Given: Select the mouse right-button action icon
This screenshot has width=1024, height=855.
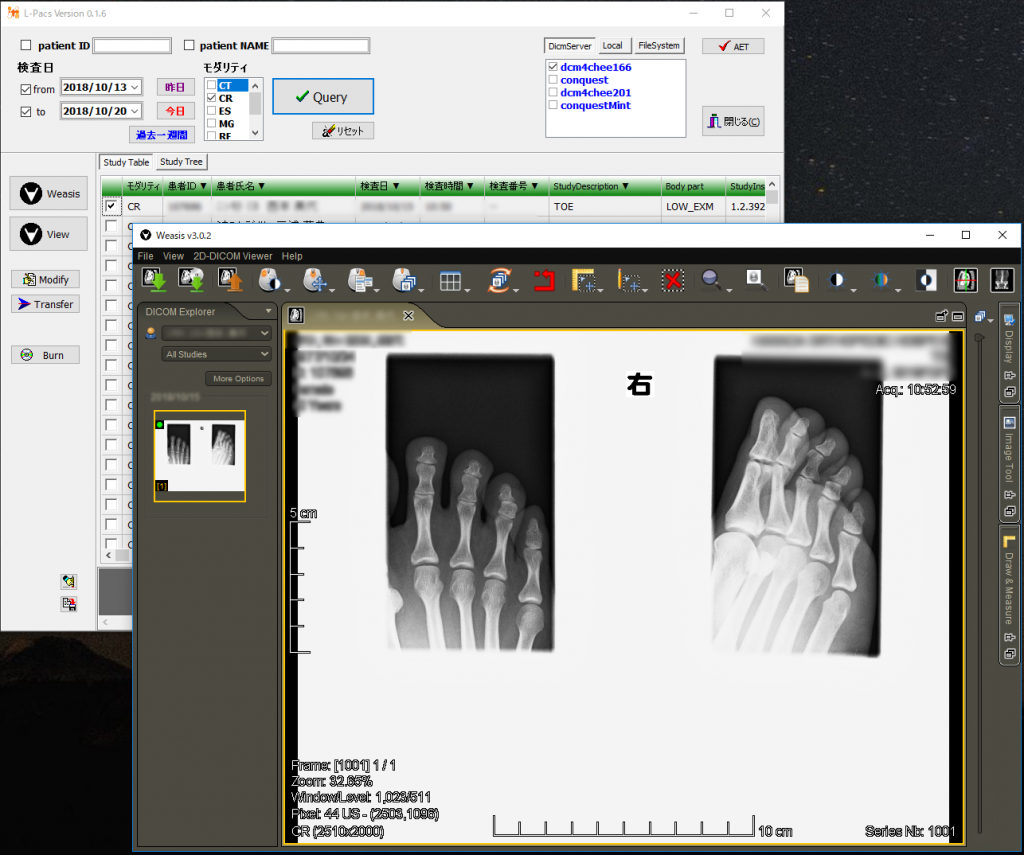Looking at the screenshot, I should click(360, 280).
